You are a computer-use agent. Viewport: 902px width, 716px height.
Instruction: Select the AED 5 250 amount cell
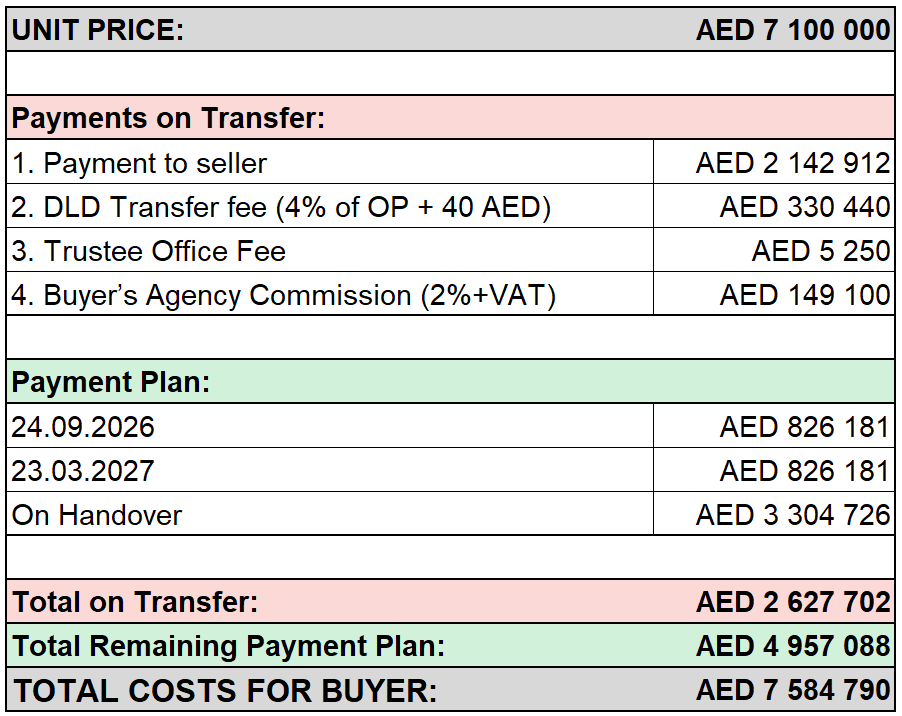click(x=774, y=250)
